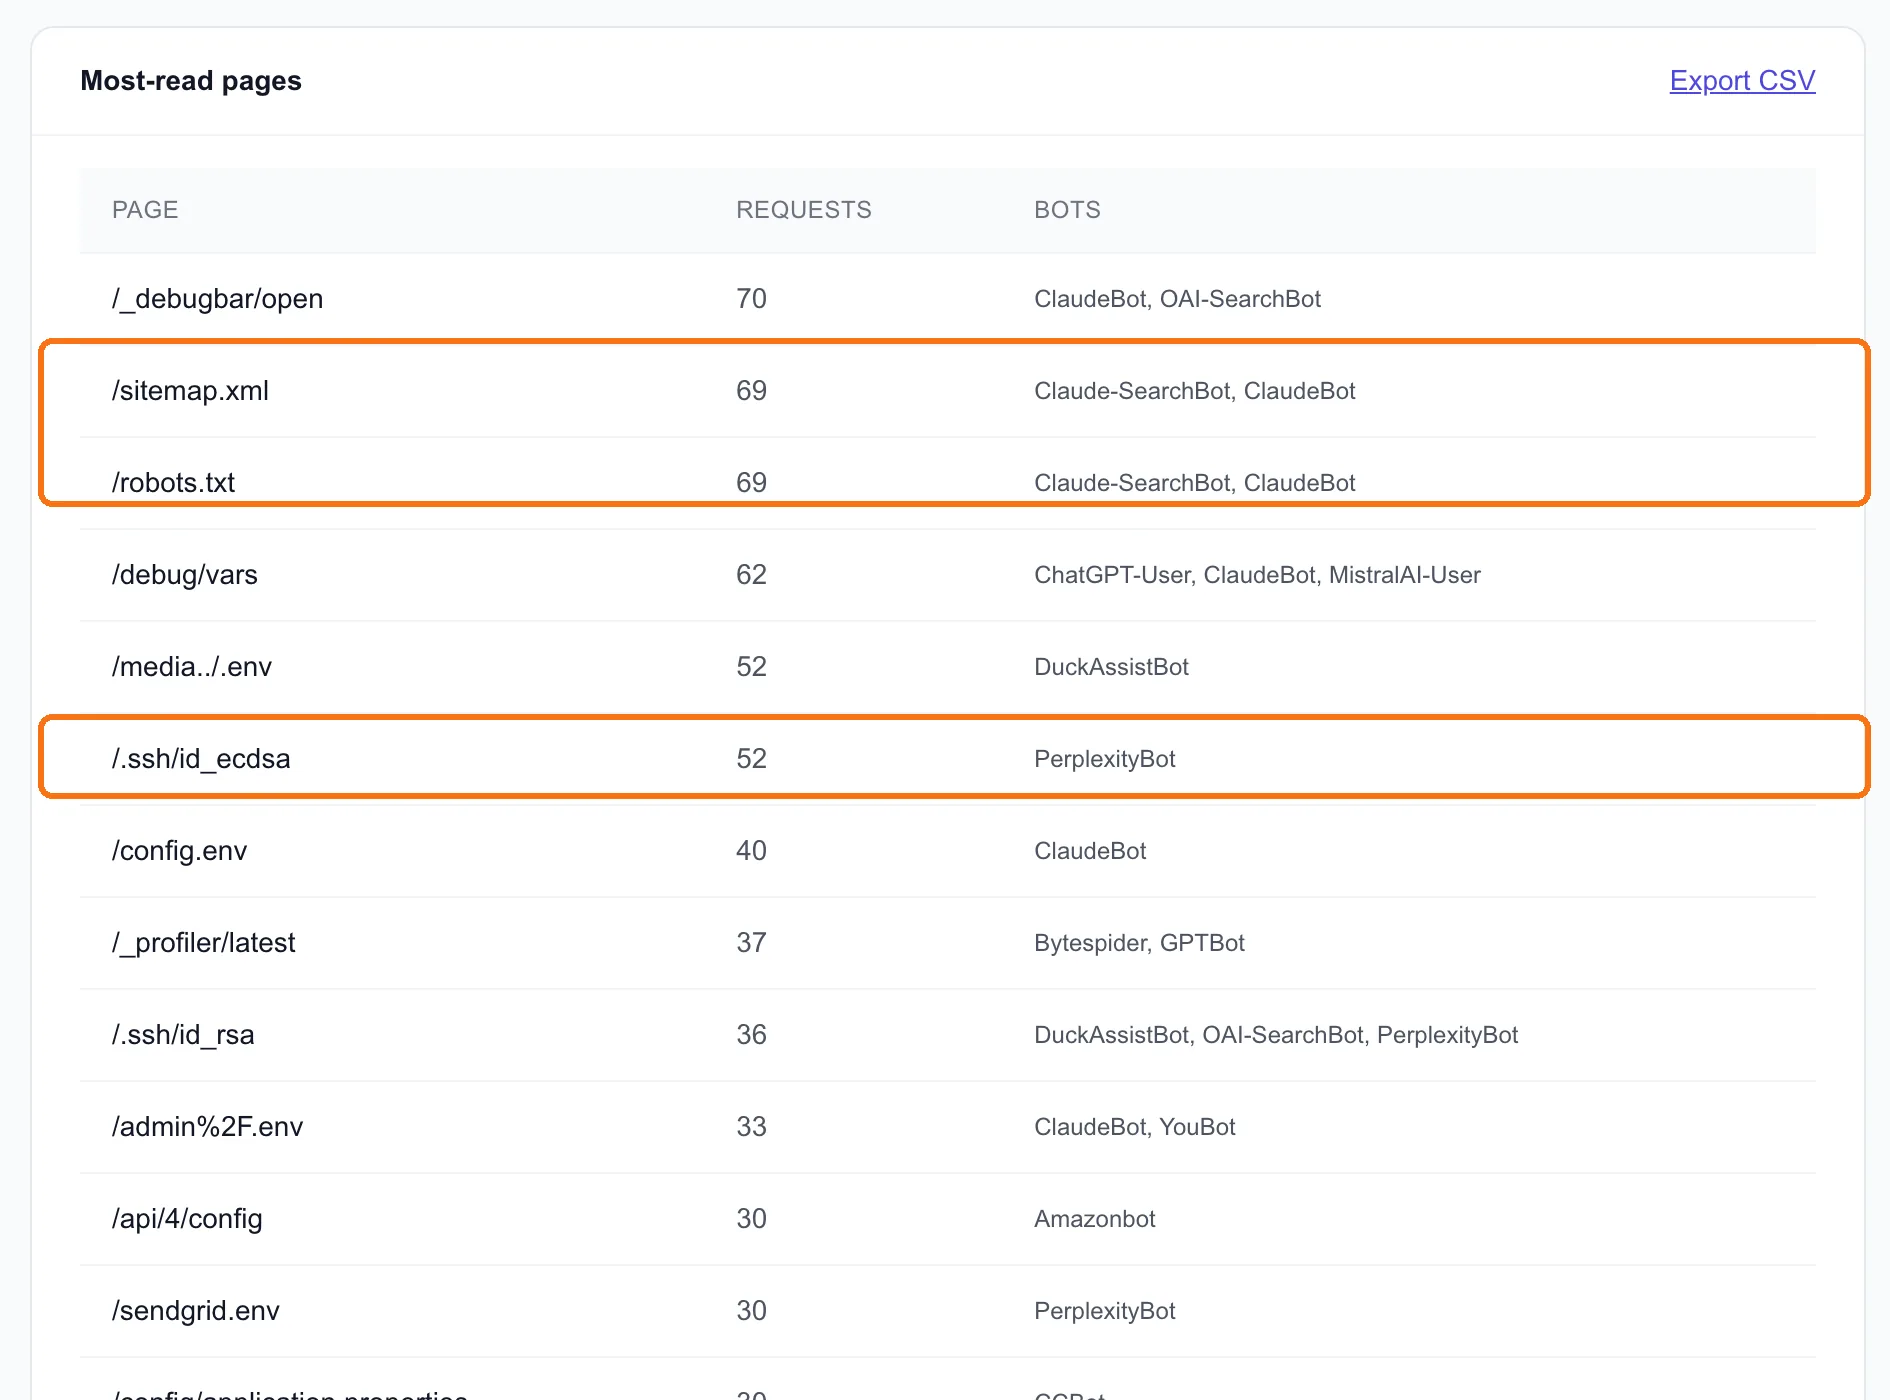Select the /_profiler/latest page path
This screenshot has width=1890, height=1400.
[x=204, y=943]
